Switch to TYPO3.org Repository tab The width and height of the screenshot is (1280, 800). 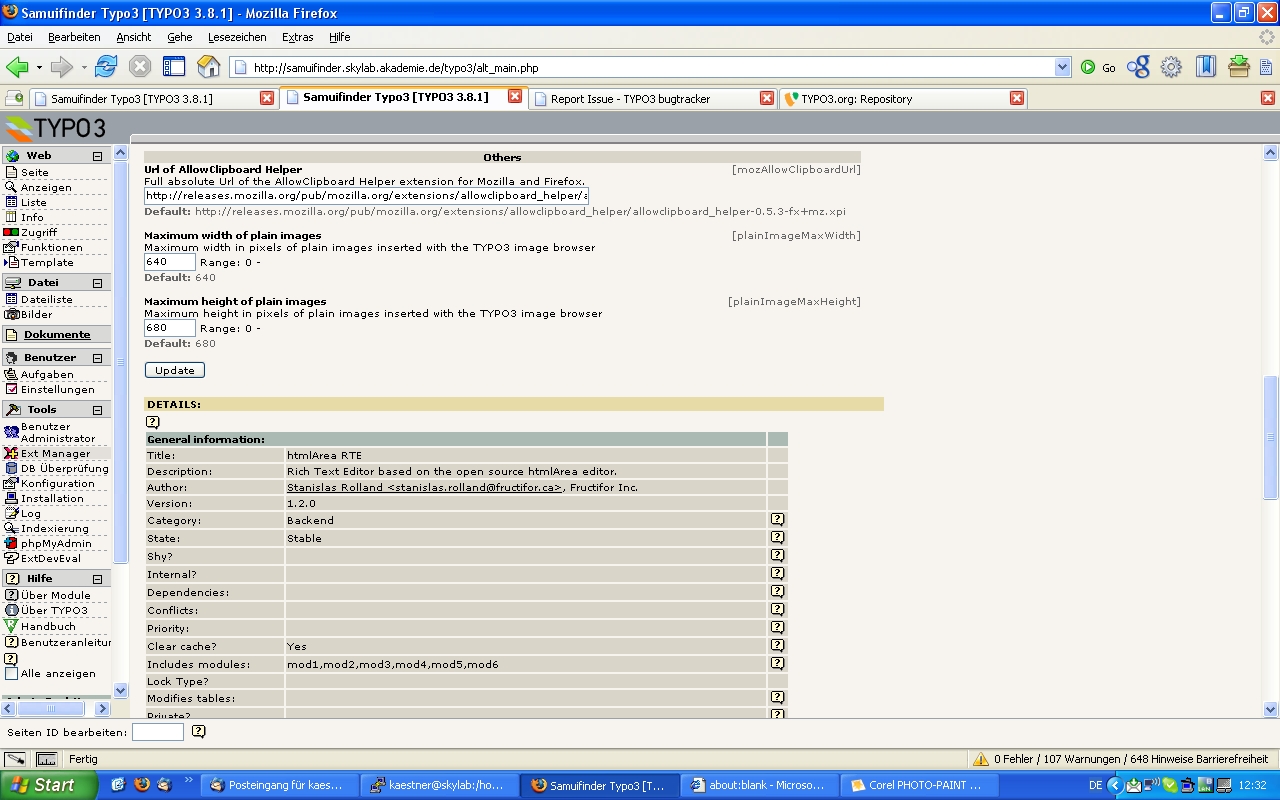[x=904, y=98]
